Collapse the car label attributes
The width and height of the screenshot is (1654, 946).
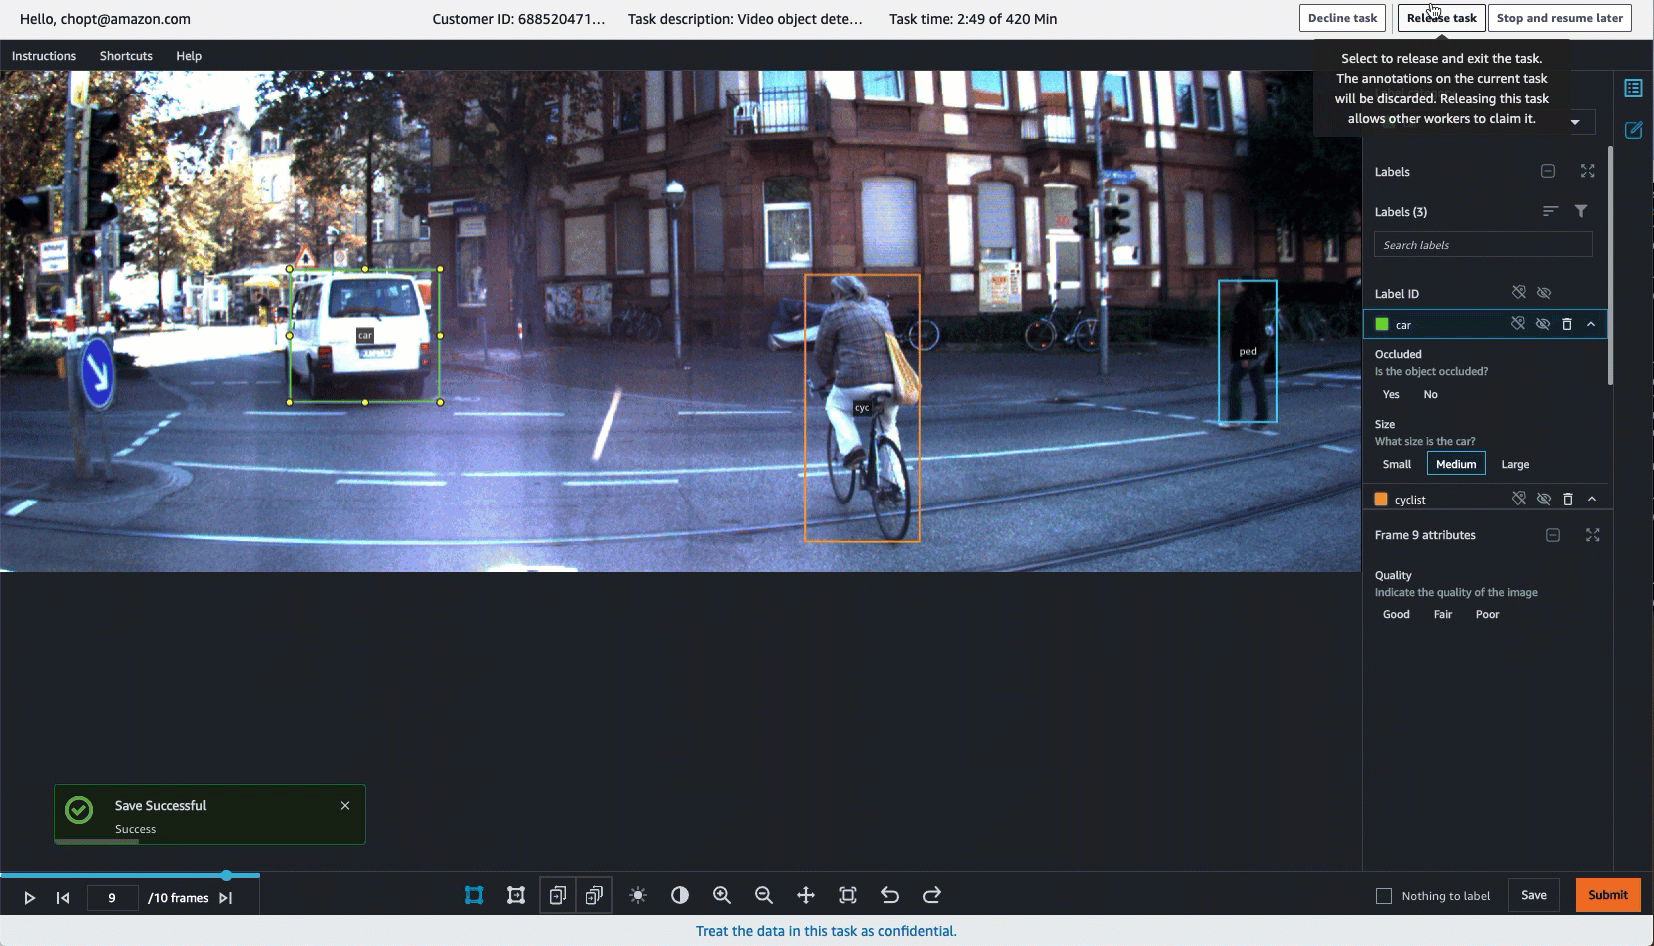coord(1590,324)
